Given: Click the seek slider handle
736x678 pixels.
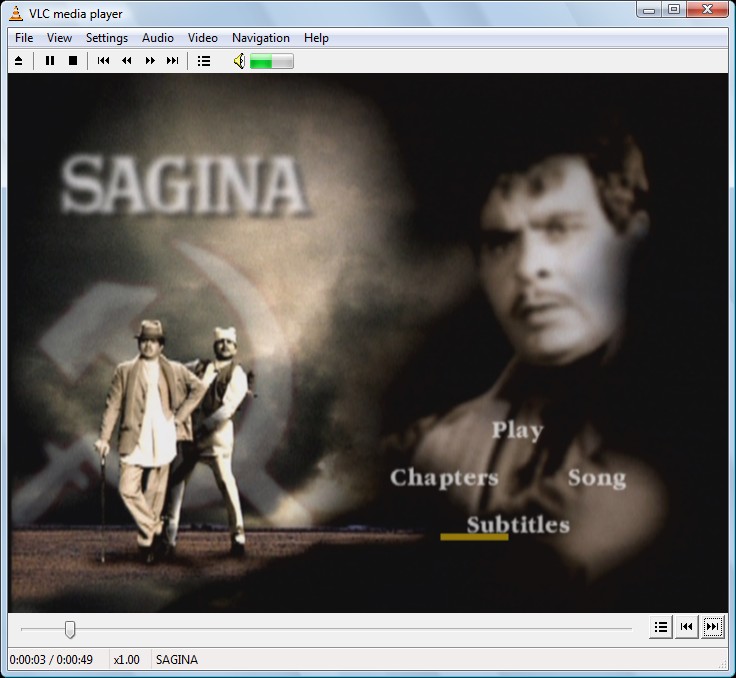Looking at the screenshot, I should click(70, 629).
